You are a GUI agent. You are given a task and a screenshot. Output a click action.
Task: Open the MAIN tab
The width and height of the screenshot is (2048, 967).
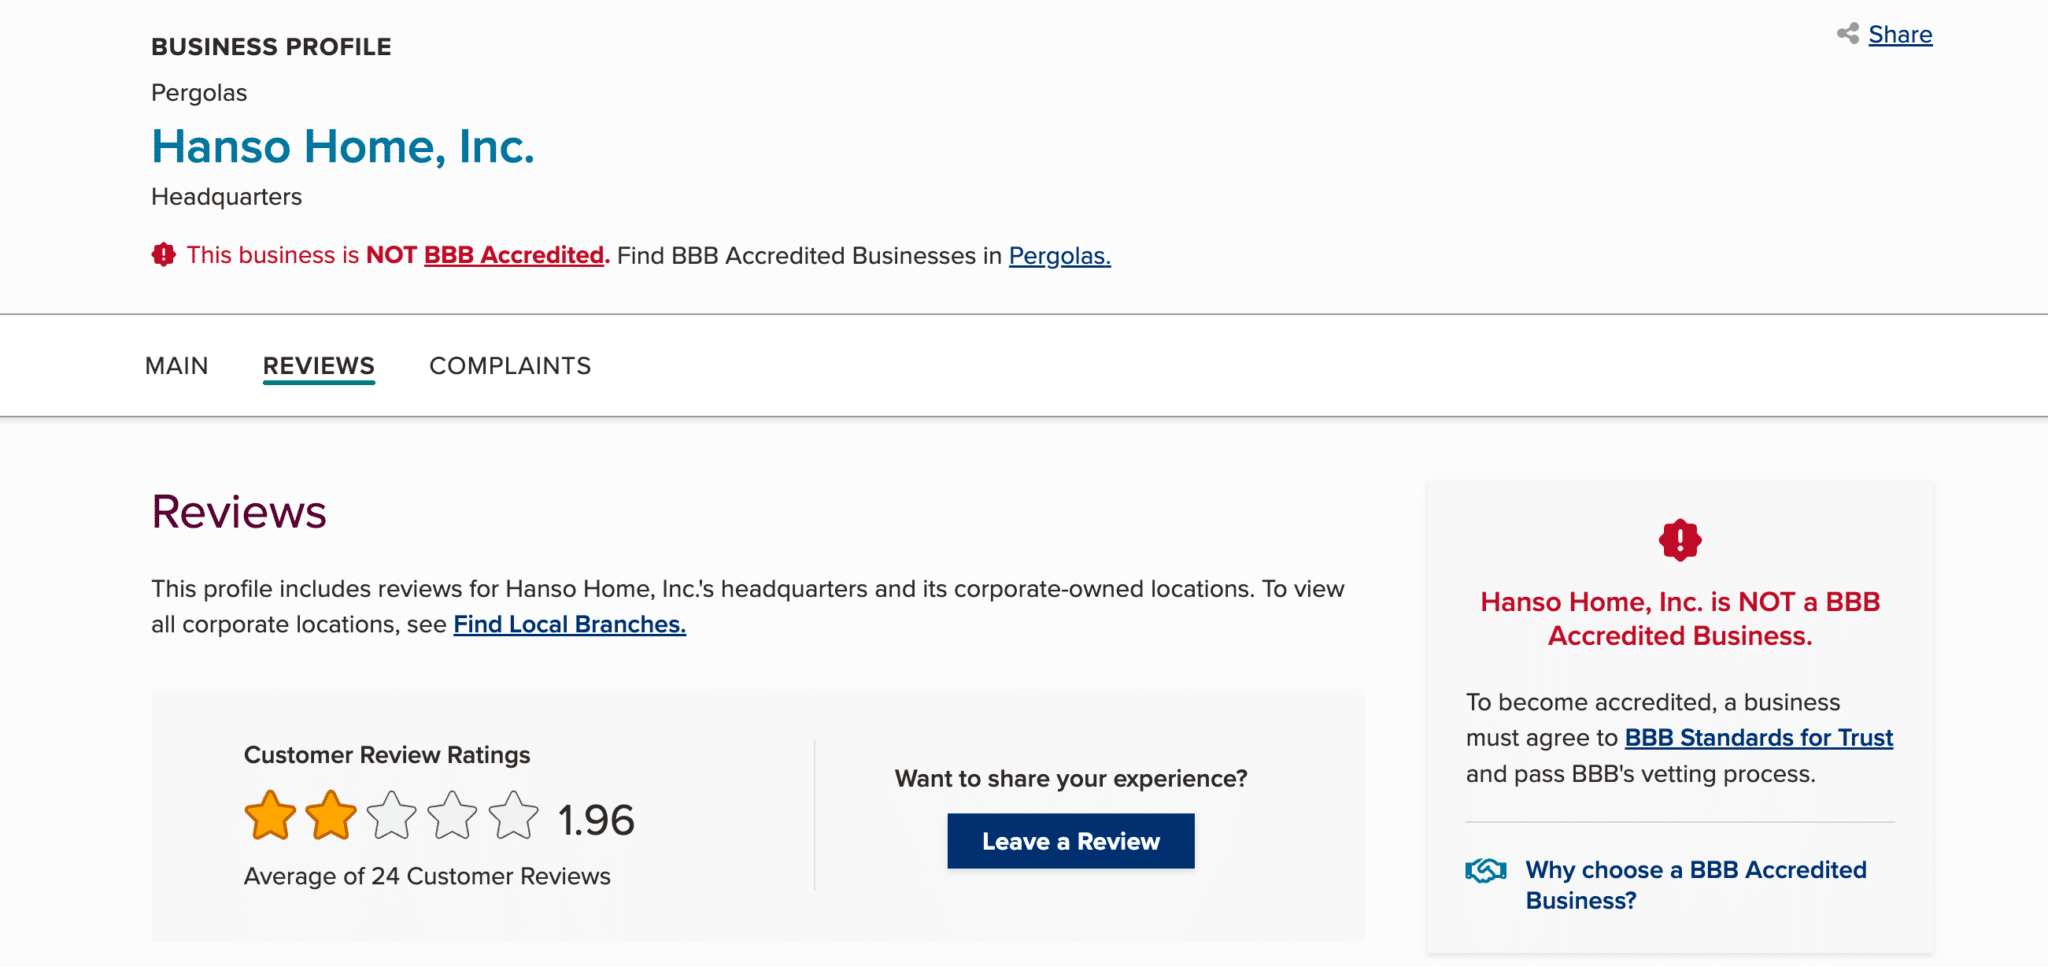click(x=177, y=366)
